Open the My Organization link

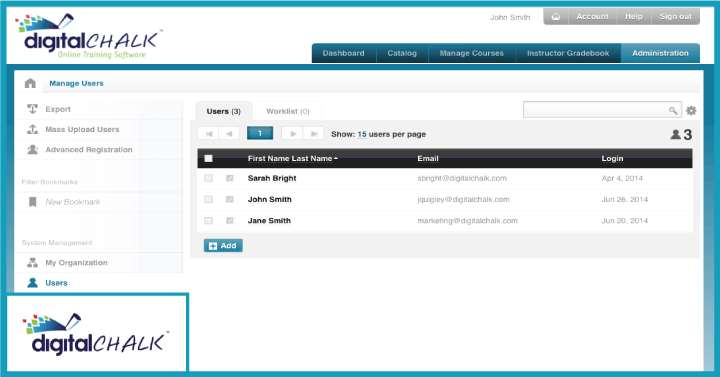point(76,263)
